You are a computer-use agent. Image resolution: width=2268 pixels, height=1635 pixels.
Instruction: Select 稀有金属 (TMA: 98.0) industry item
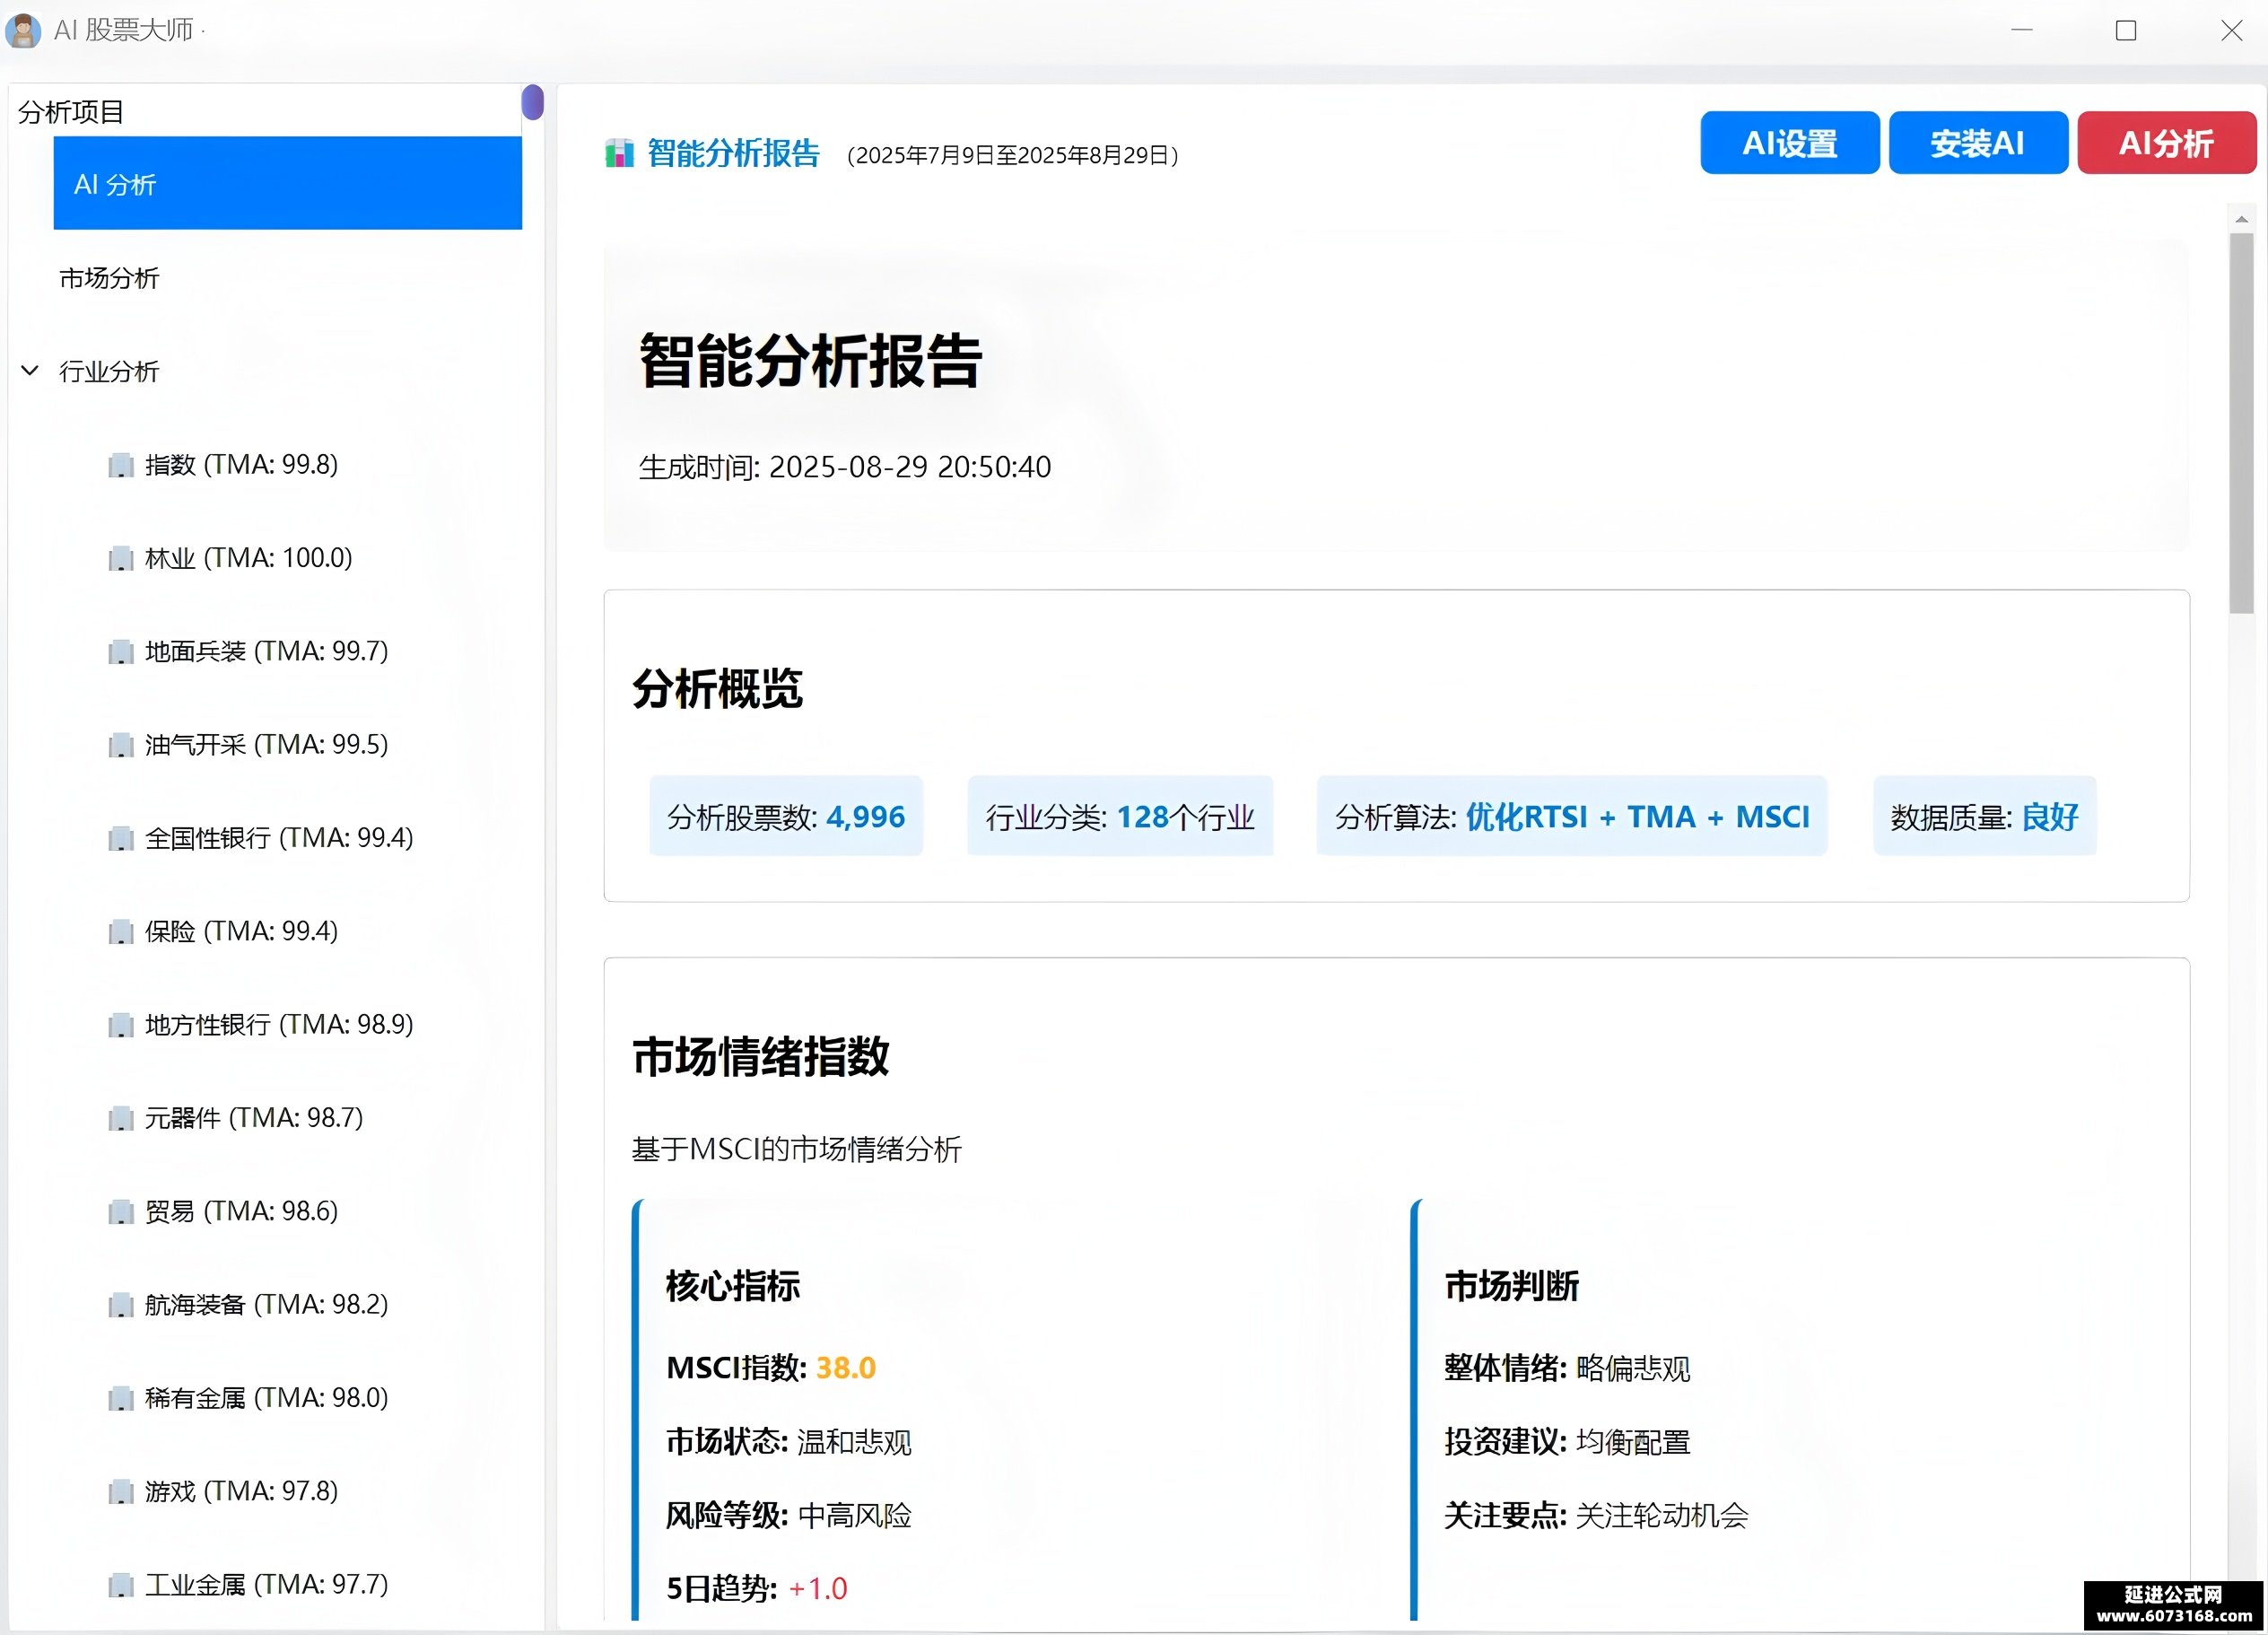[266, 1398]
